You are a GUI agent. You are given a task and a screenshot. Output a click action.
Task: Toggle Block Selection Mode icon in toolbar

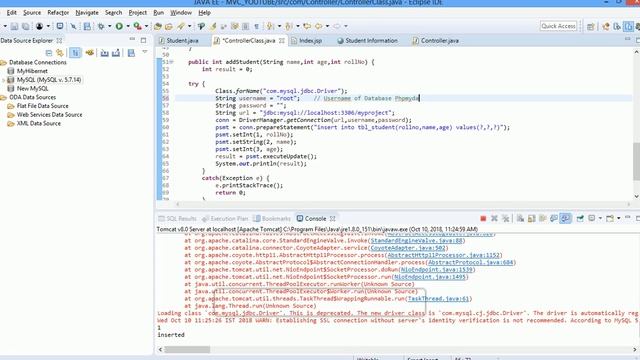(245, 26)
